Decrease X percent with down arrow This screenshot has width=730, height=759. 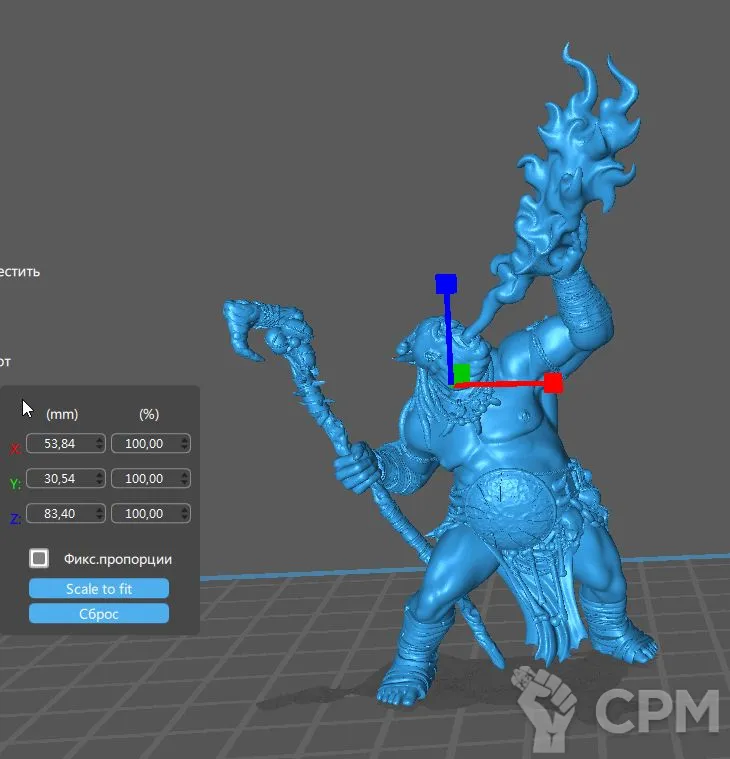click(185, 448)
